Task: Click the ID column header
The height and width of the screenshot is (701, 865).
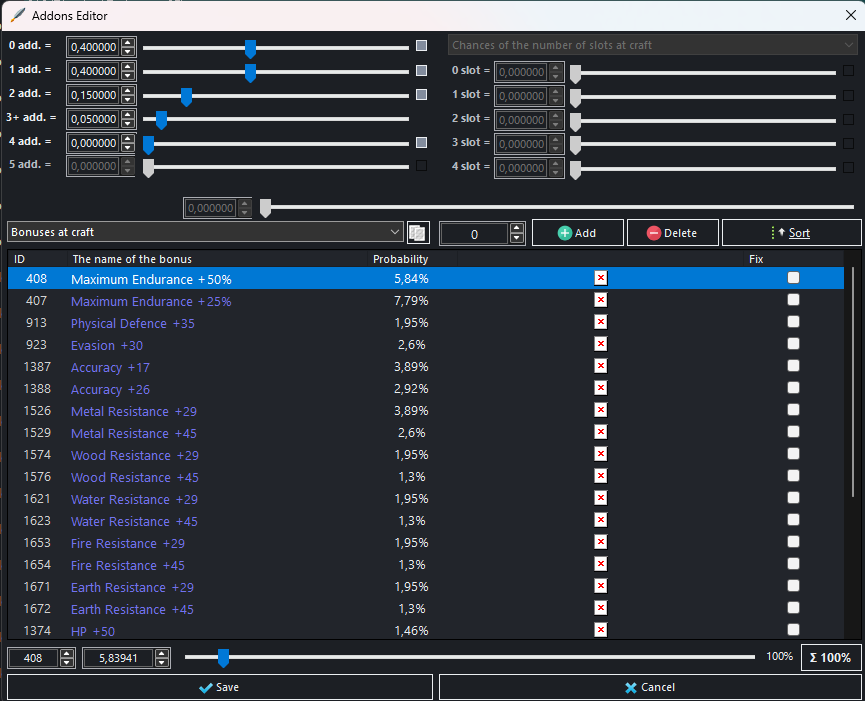Action: point(20,258)
